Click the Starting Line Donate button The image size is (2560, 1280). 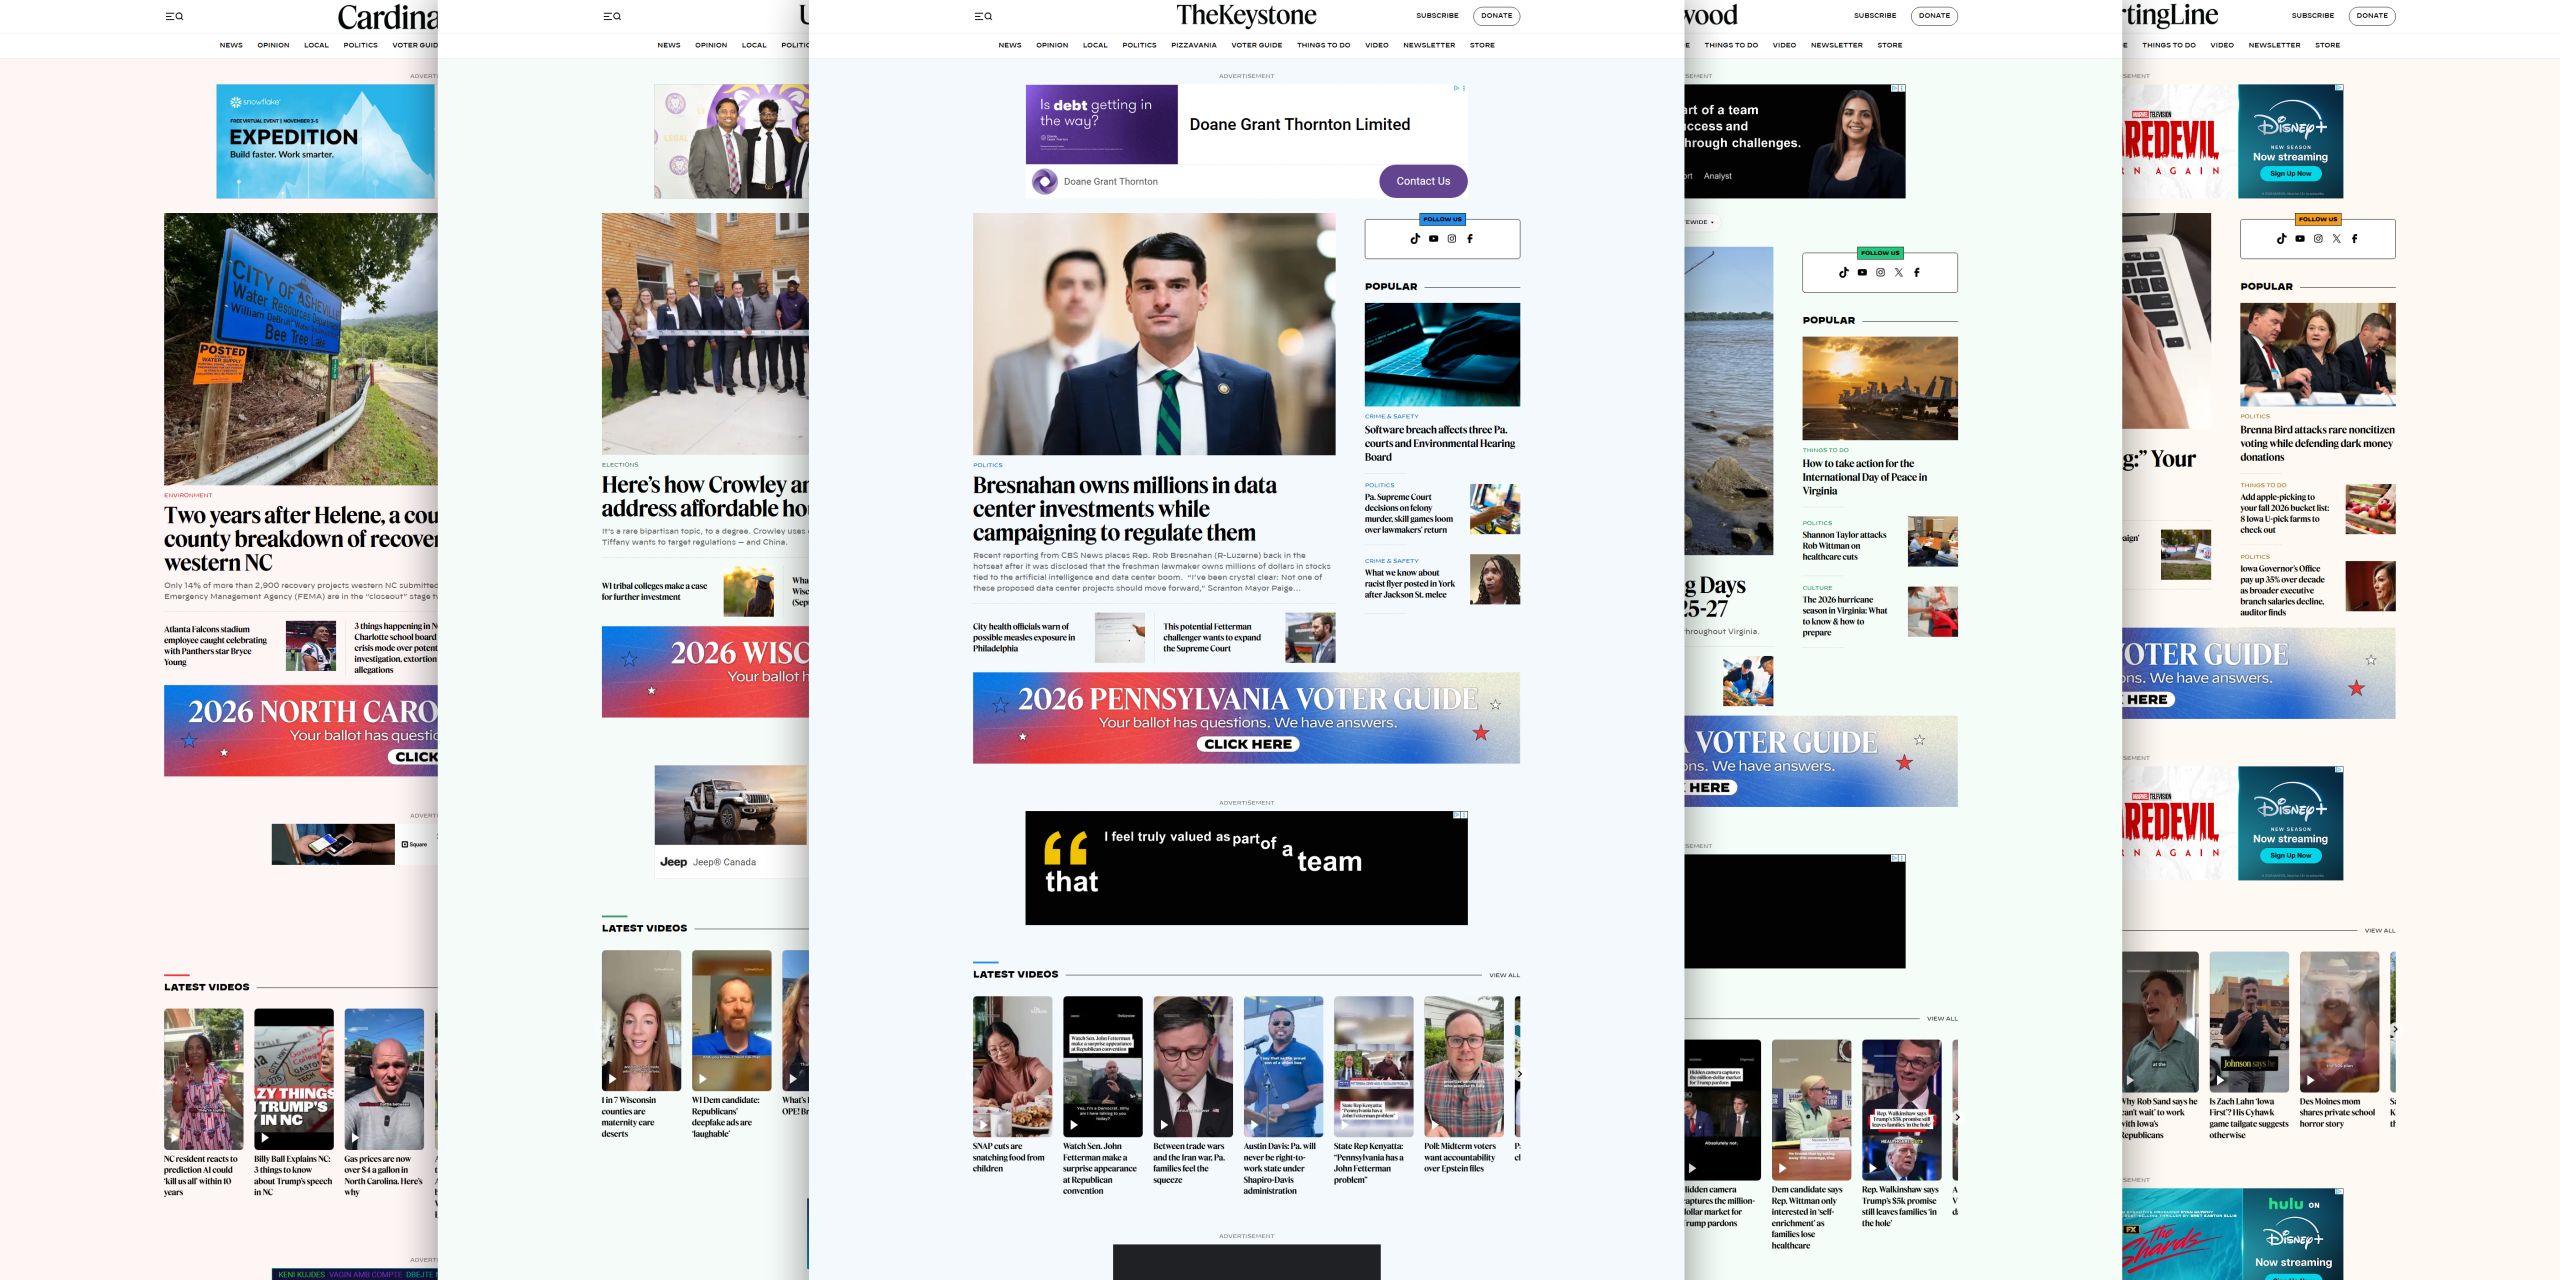tap(2372, 16)
